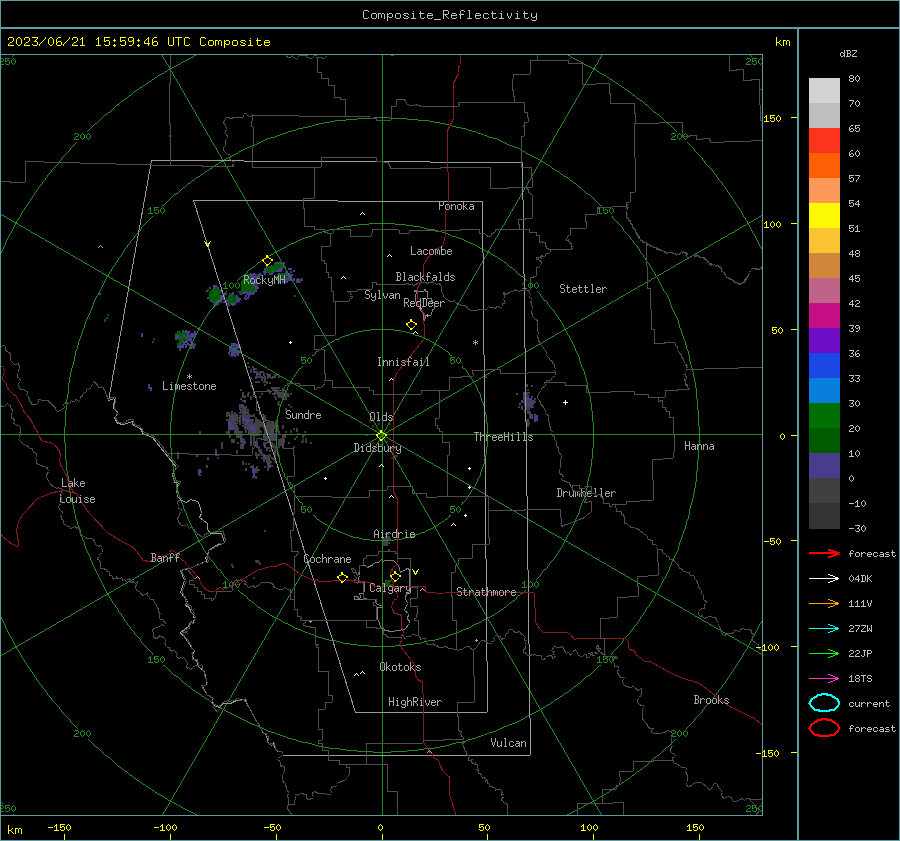Click the dBZ legend heading
Image resolution: width=900 pixels, height=841 pixels.
(x=848, y=53)
